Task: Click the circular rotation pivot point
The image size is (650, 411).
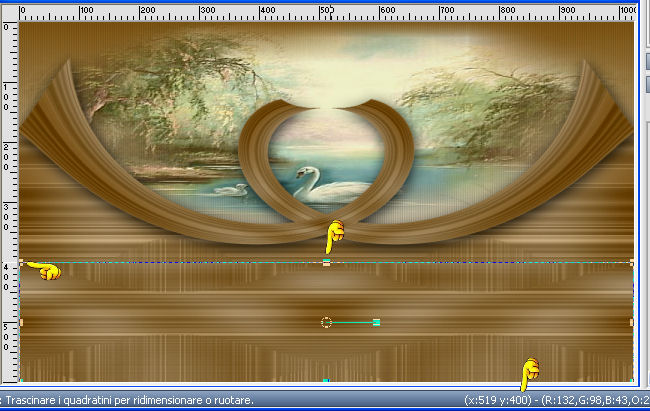Action: click(x=326, y=322)
